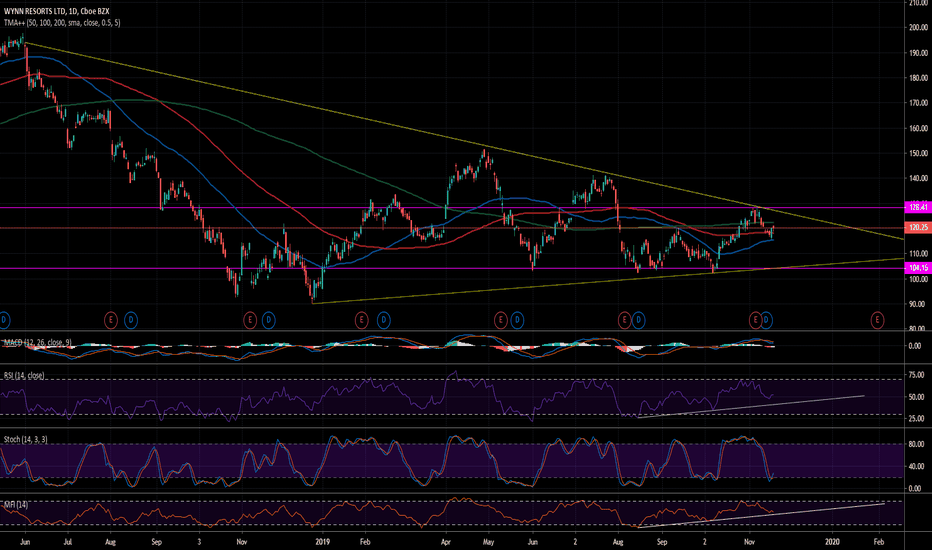Click the 170.00 price axis value
932x550 pixels.
(x=918, y=103)
